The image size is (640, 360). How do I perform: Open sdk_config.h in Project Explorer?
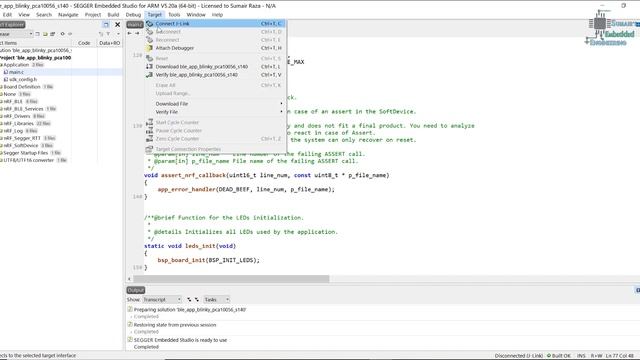pos(23,80)
